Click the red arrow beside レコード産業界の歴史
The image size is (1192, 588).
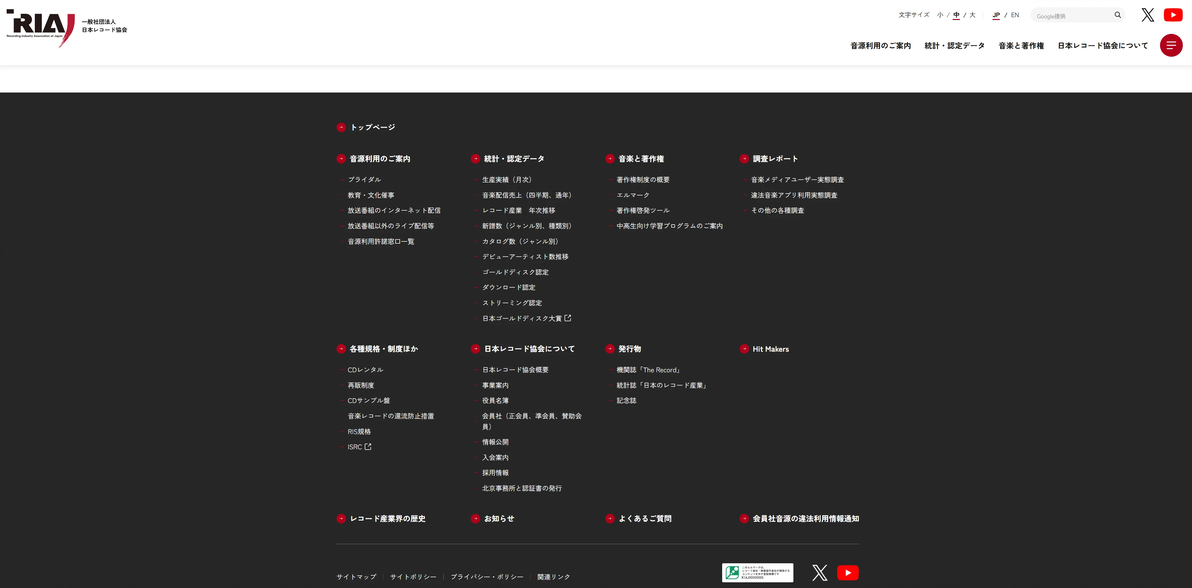(x=341, y=519)
